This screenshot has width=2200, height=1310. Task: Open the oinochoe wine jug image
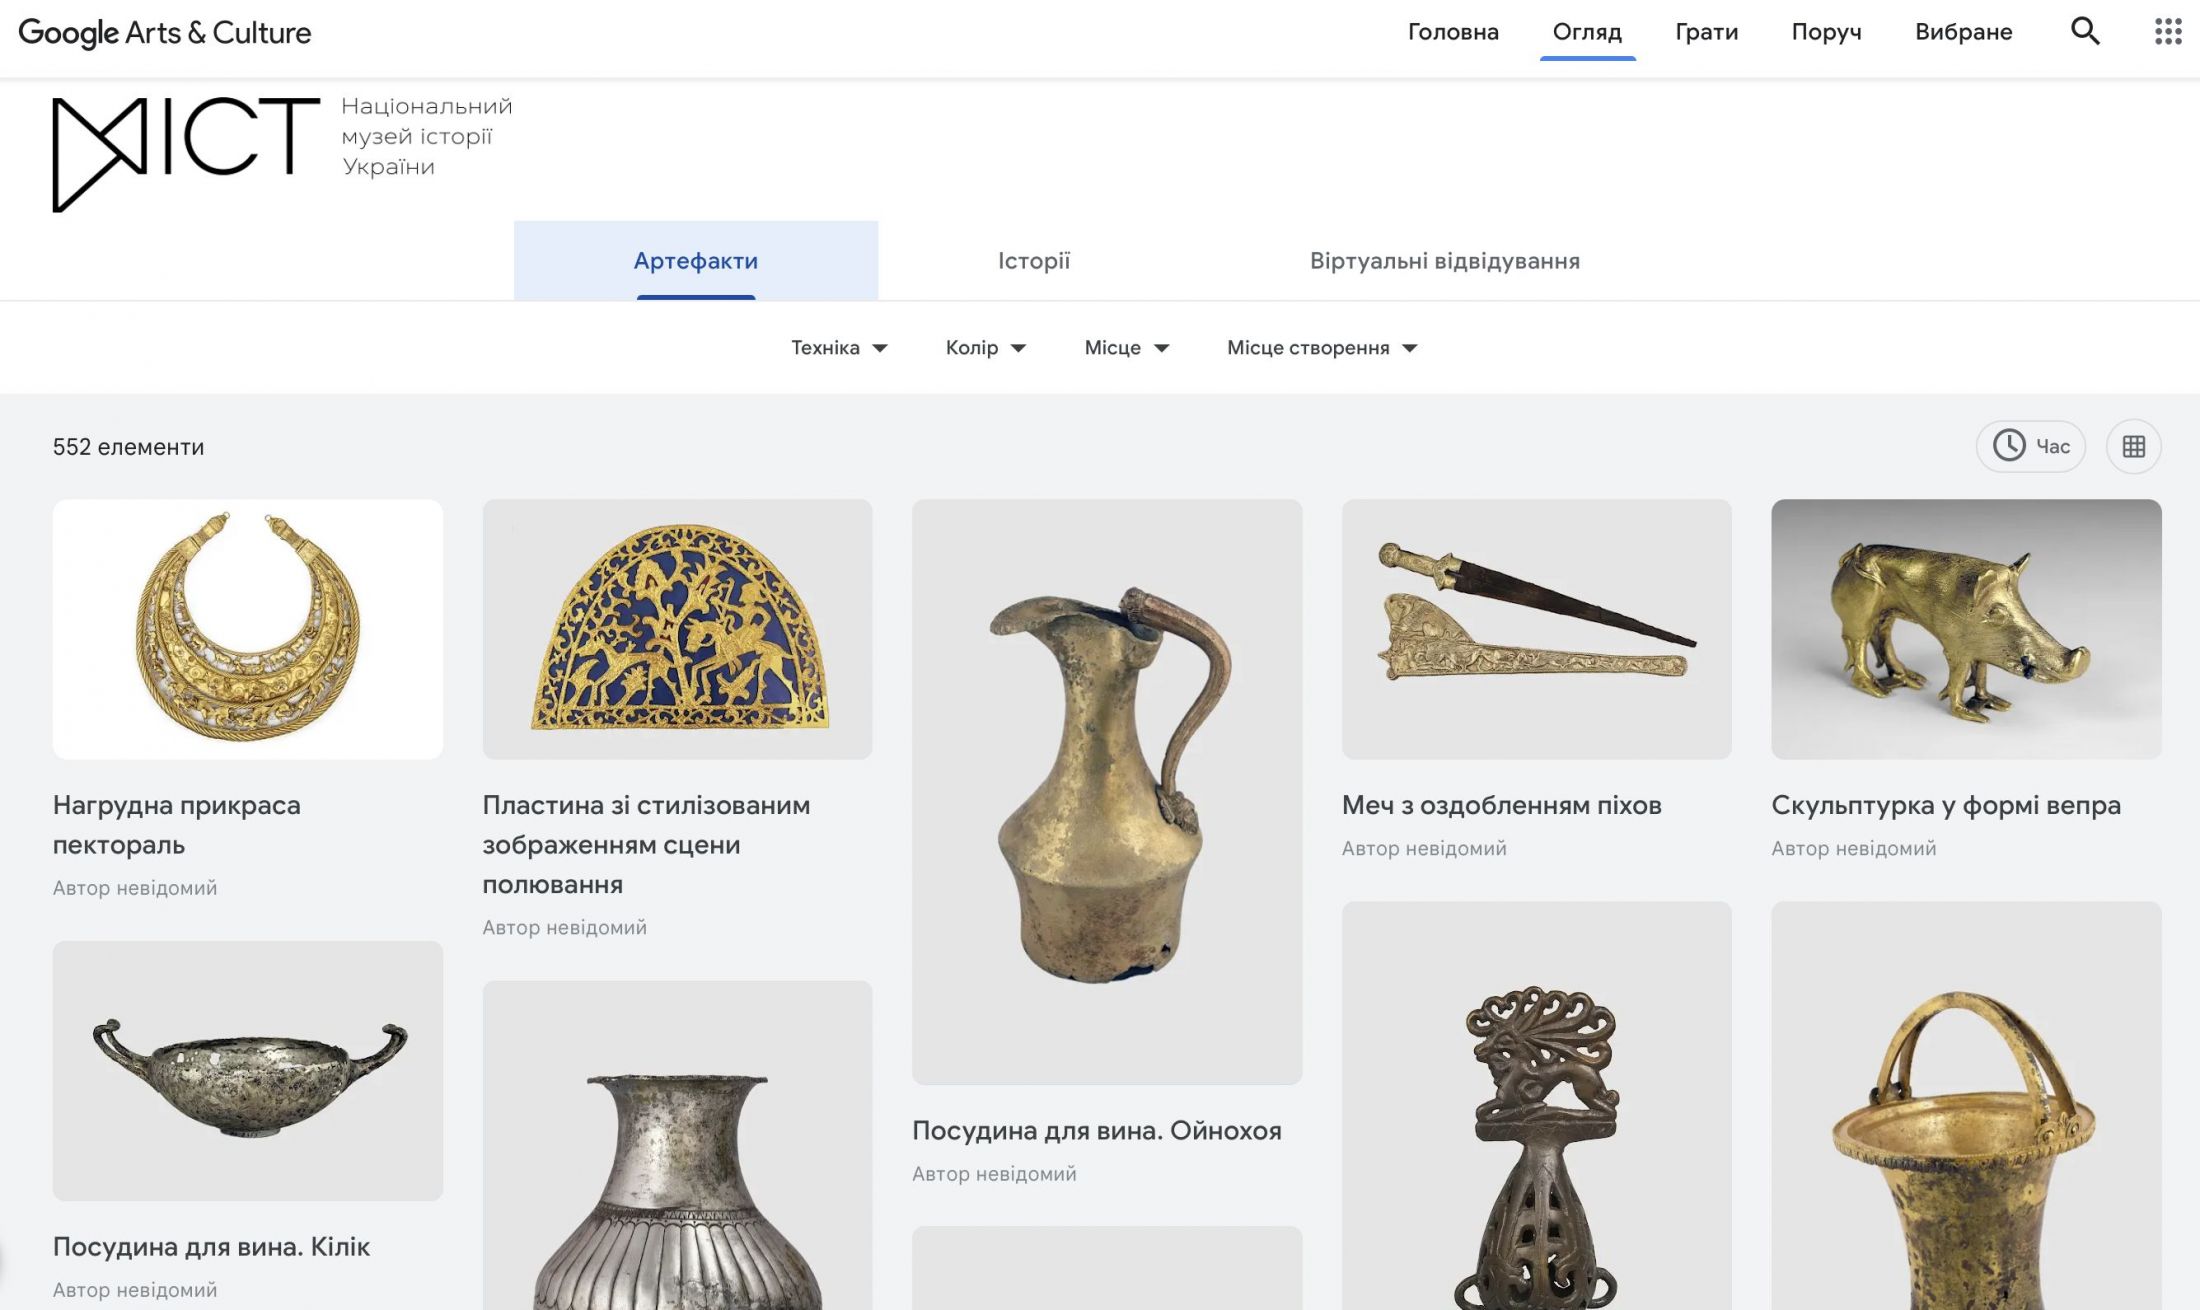1107,792
